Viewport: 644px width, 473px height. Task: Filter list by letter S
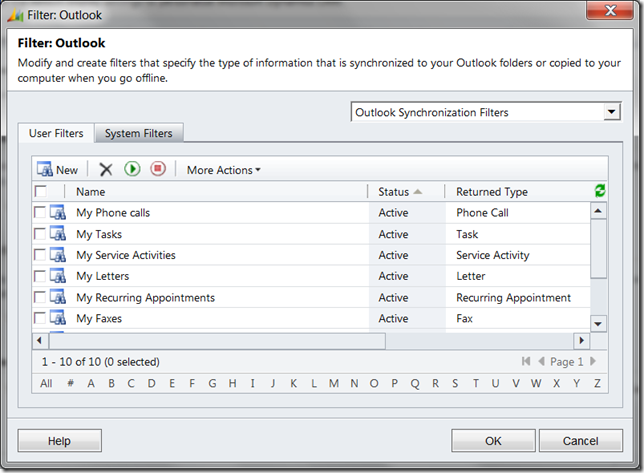(x=455, y=383)
